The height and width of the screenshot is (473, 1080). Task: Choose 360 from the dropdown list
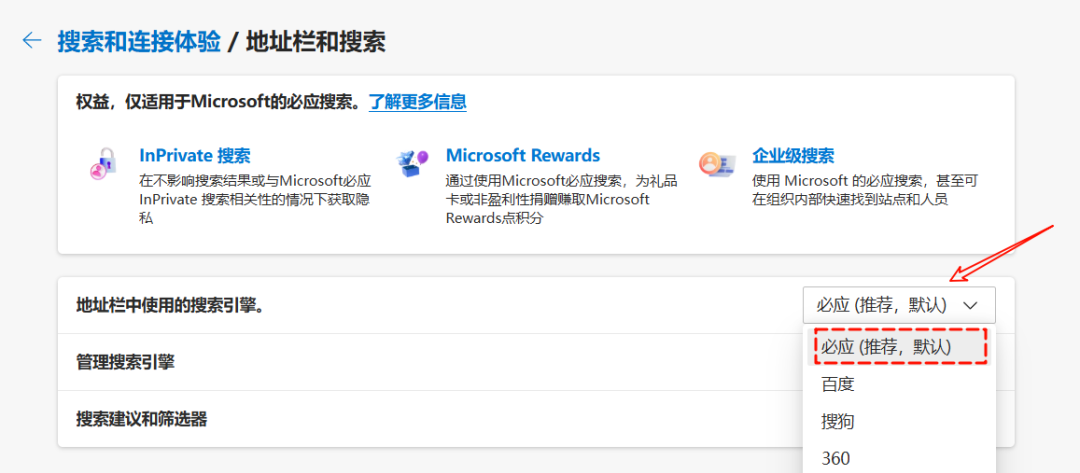point(900,458)
